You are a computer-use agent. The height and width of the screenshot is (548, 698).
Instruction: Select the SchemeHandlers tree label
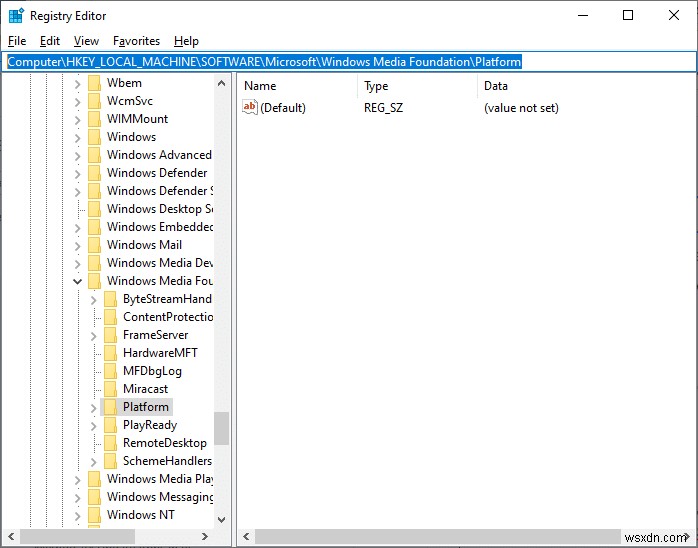pos(167,461)
